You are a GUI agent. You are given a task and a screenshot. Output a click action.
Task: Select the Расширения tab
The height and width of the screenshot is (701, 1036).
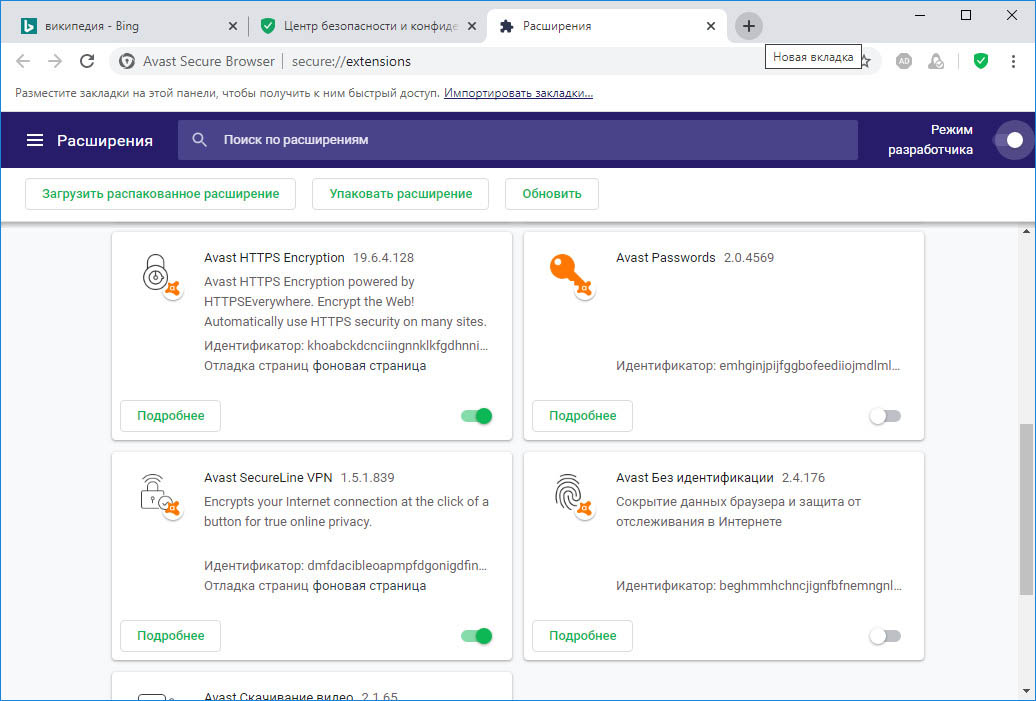click(x=607, y=26)
